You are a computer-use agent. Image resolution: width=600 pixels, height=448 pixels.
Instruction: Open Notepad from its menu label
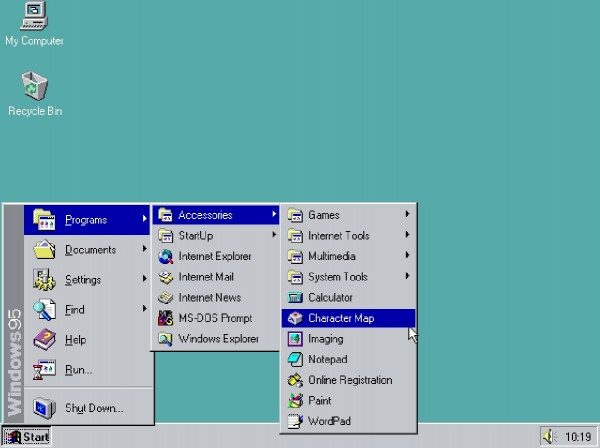[328, 360]
